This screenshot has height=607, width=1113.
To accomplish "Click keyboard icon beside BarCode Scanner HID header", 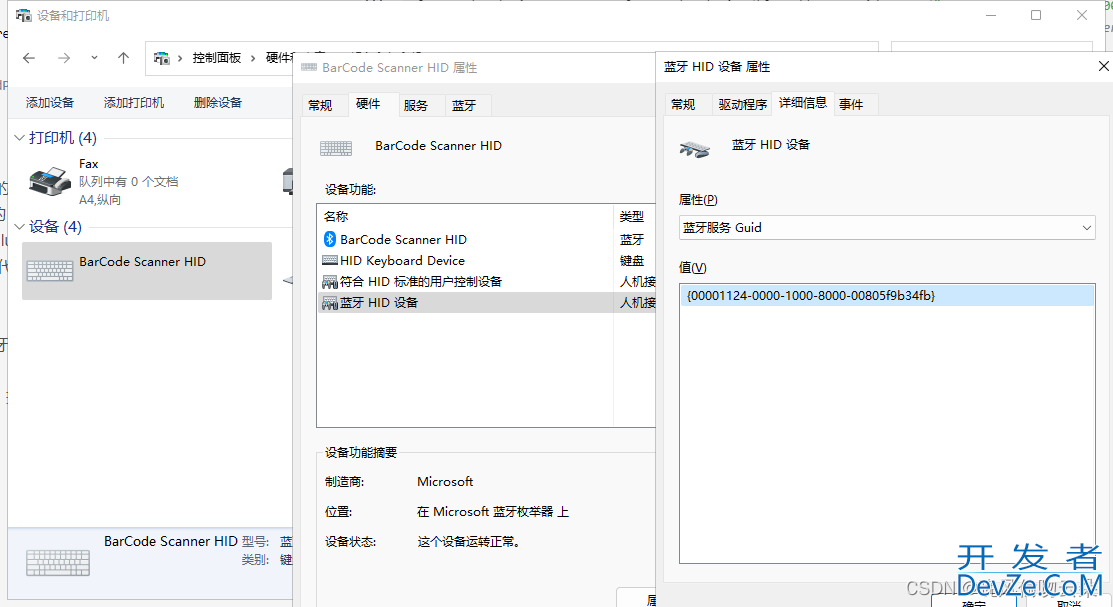I will tap(336, 148).
